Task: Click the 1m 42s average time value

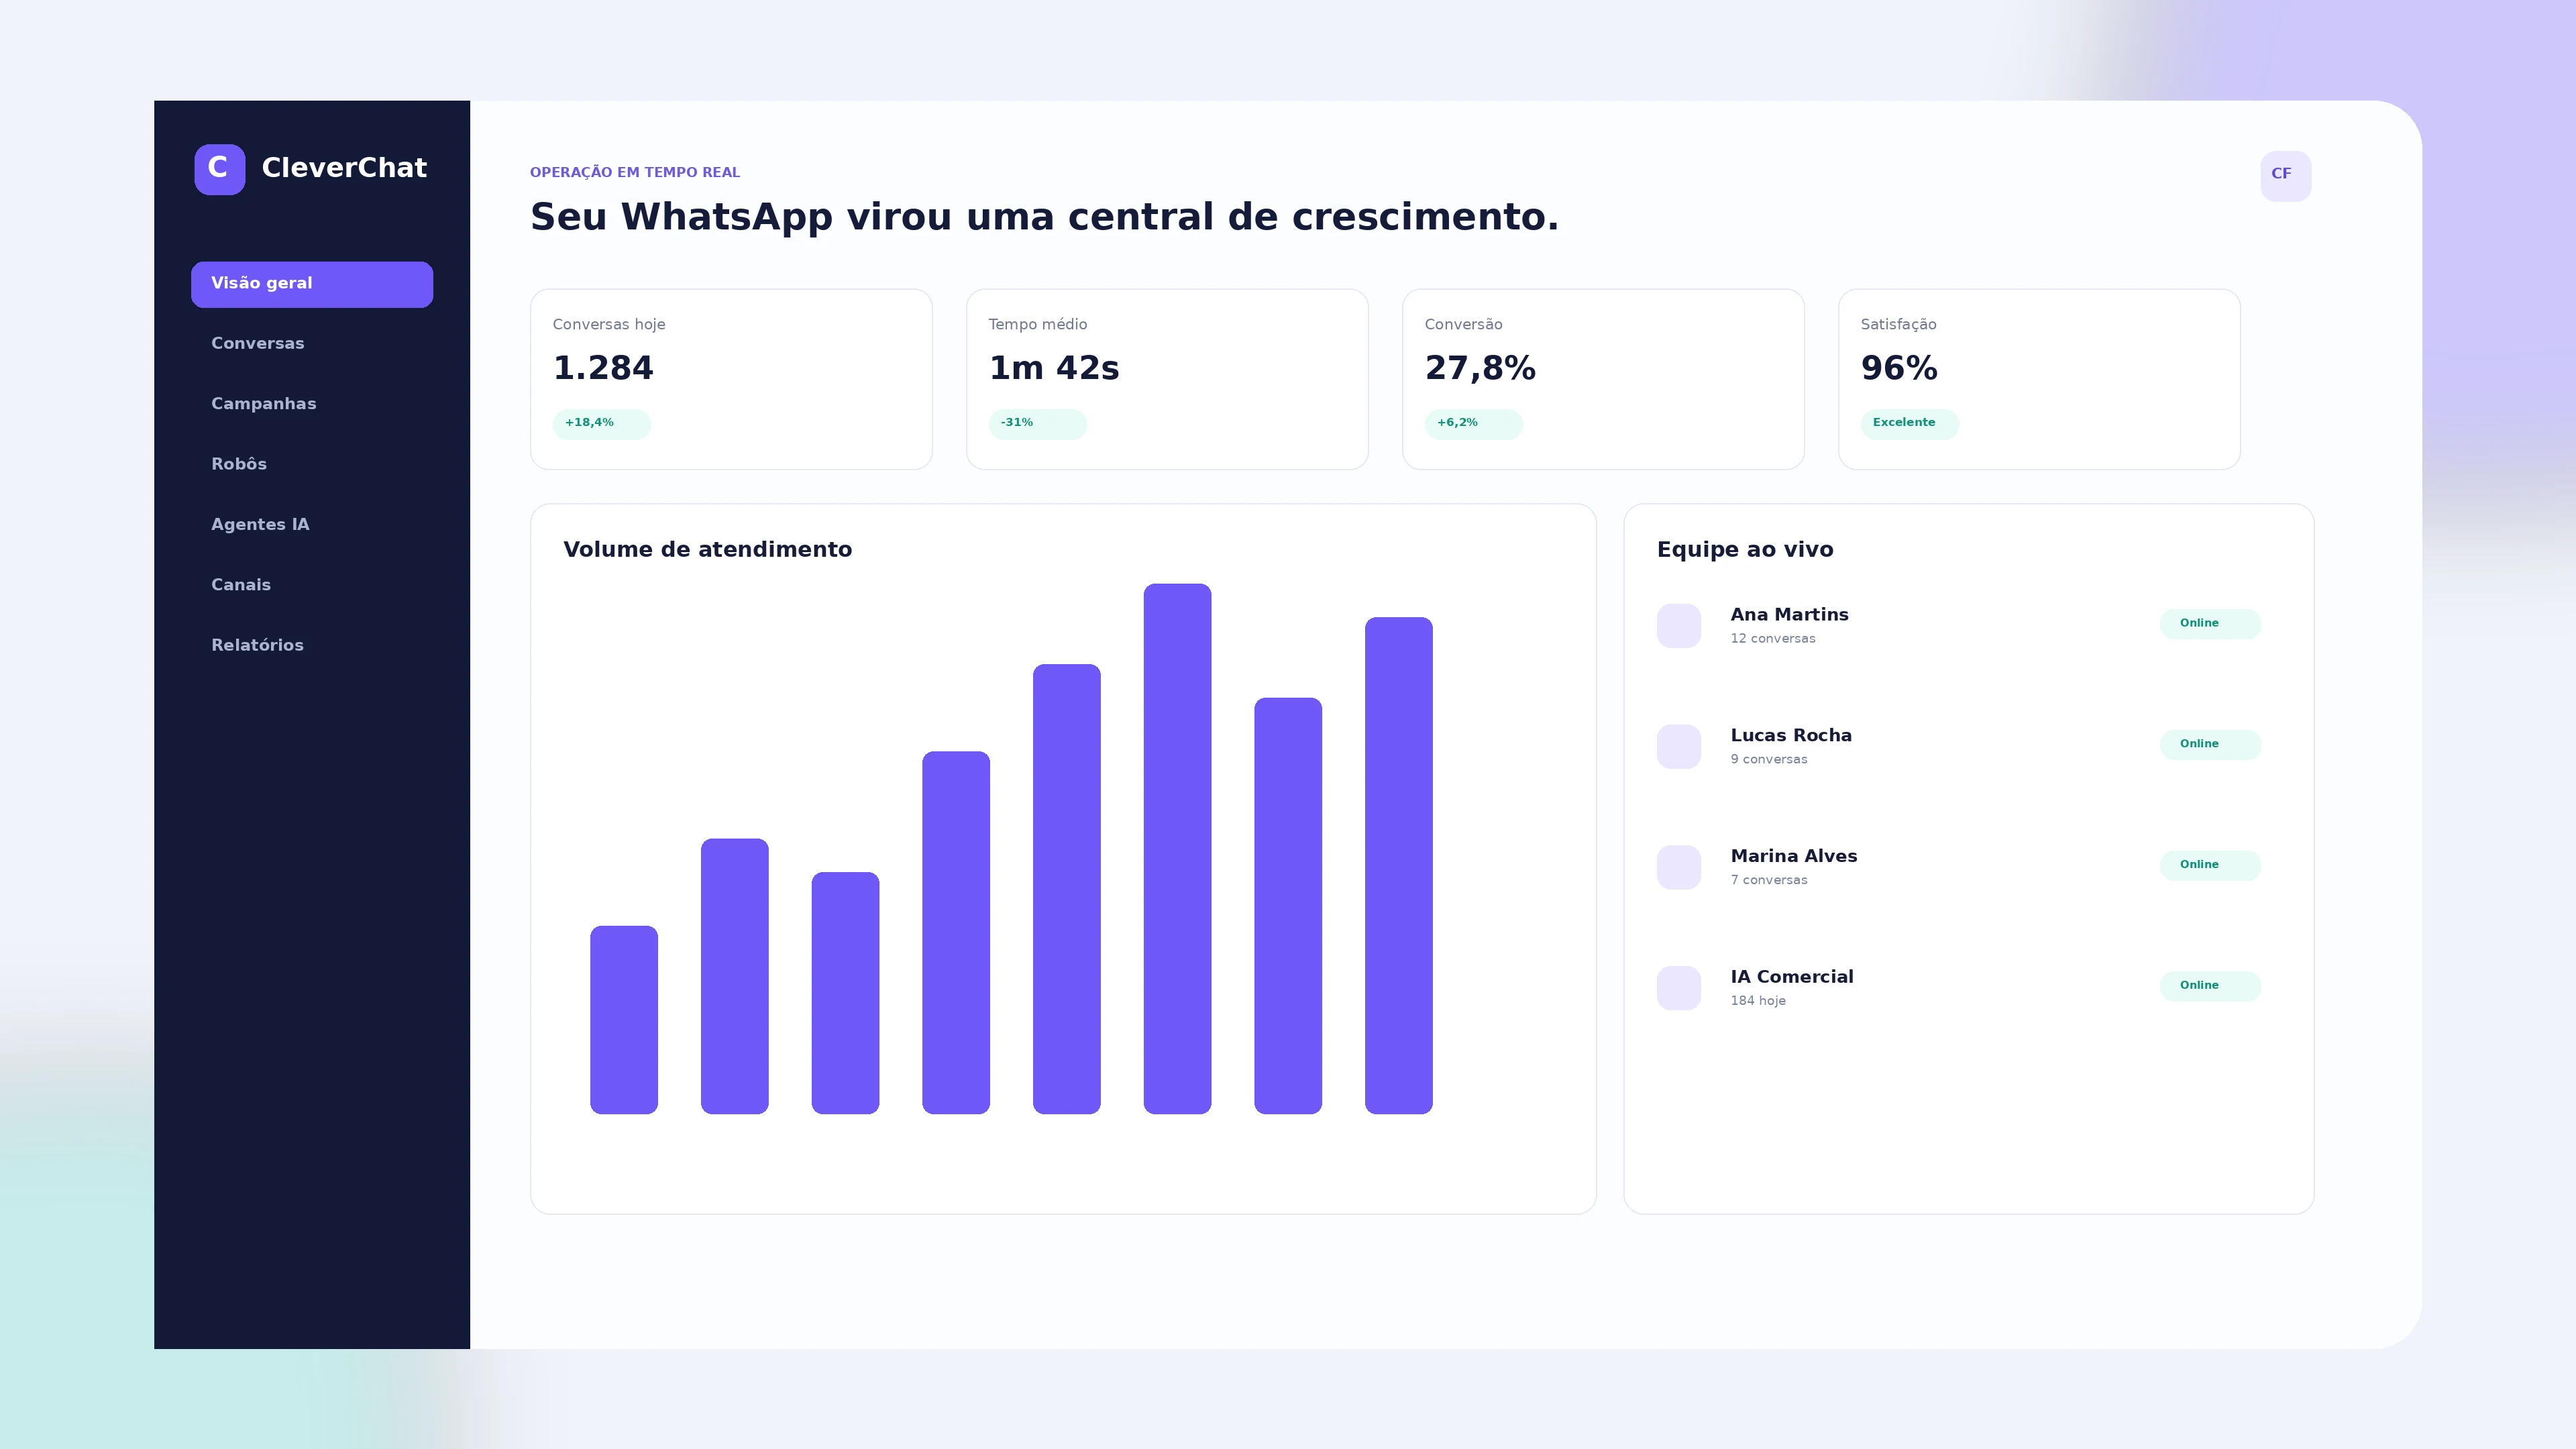Action: click(1054, 369)
